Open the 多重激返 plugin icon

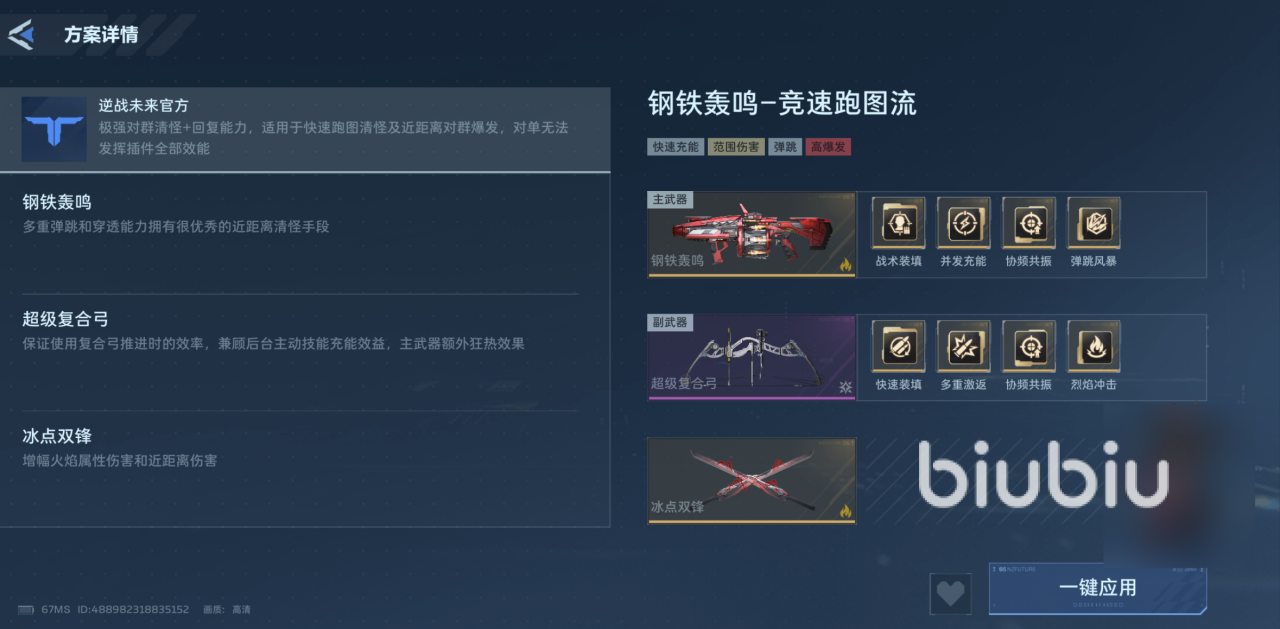[963, 346]
